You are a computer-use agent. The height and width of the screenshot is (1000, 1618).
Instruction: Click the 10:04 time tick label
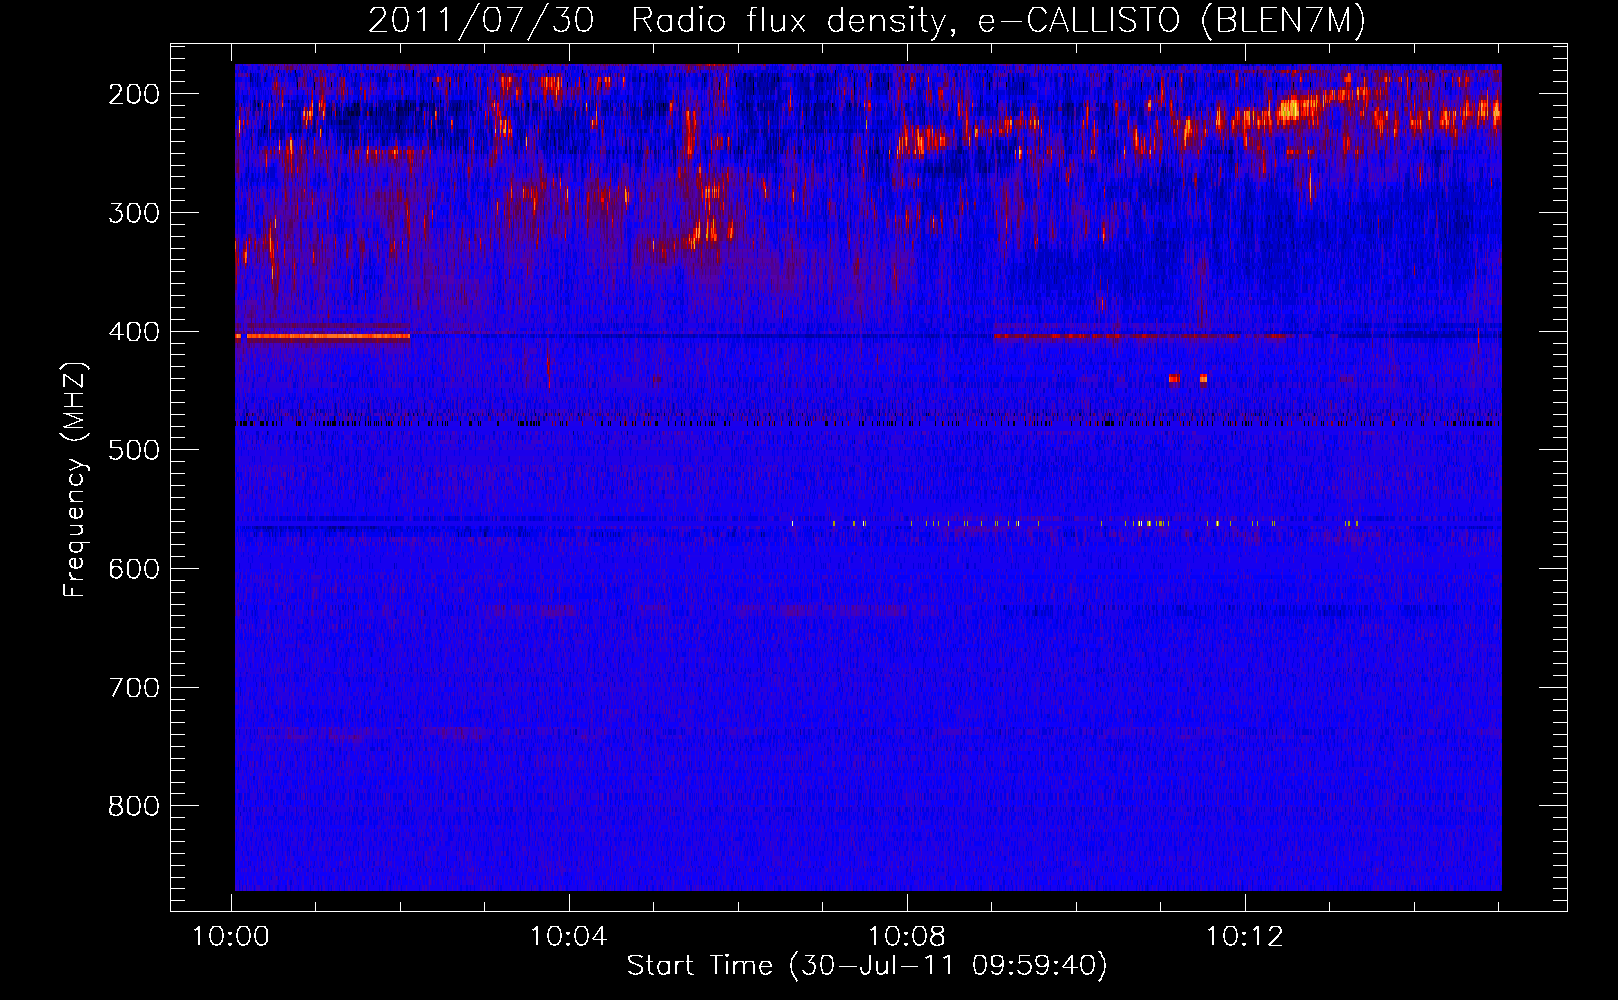point(569,937)
